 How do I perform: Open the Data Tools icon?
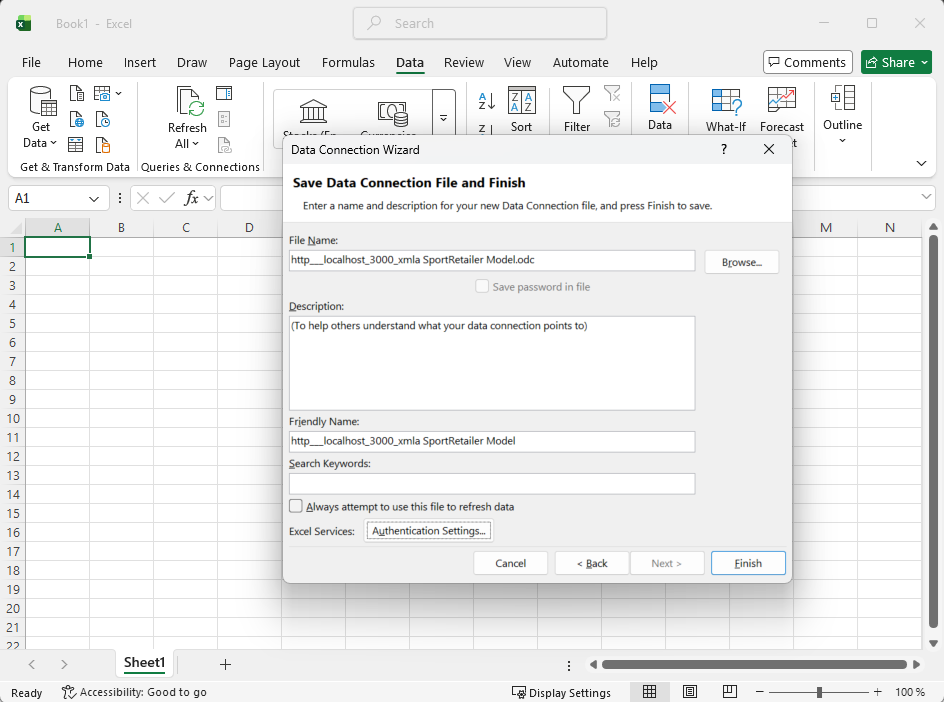(661, 99)
